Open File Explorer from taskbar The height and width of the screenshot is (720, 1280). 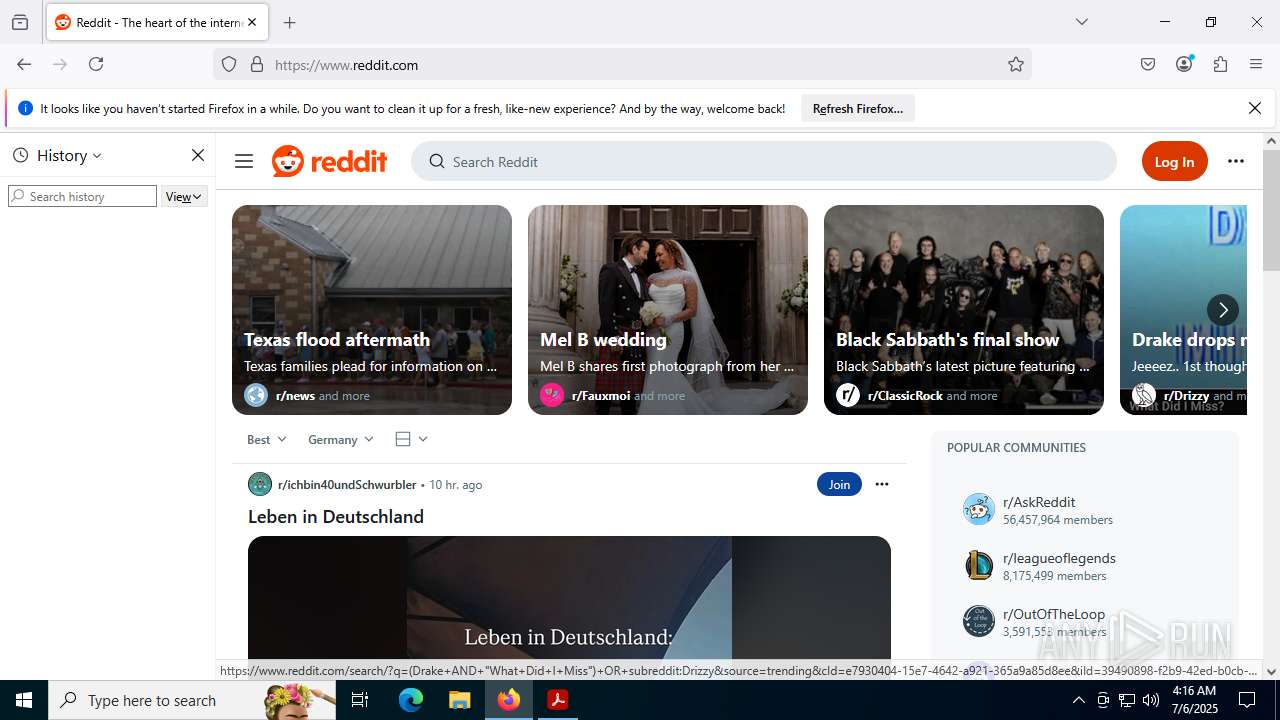click(460, 700)
